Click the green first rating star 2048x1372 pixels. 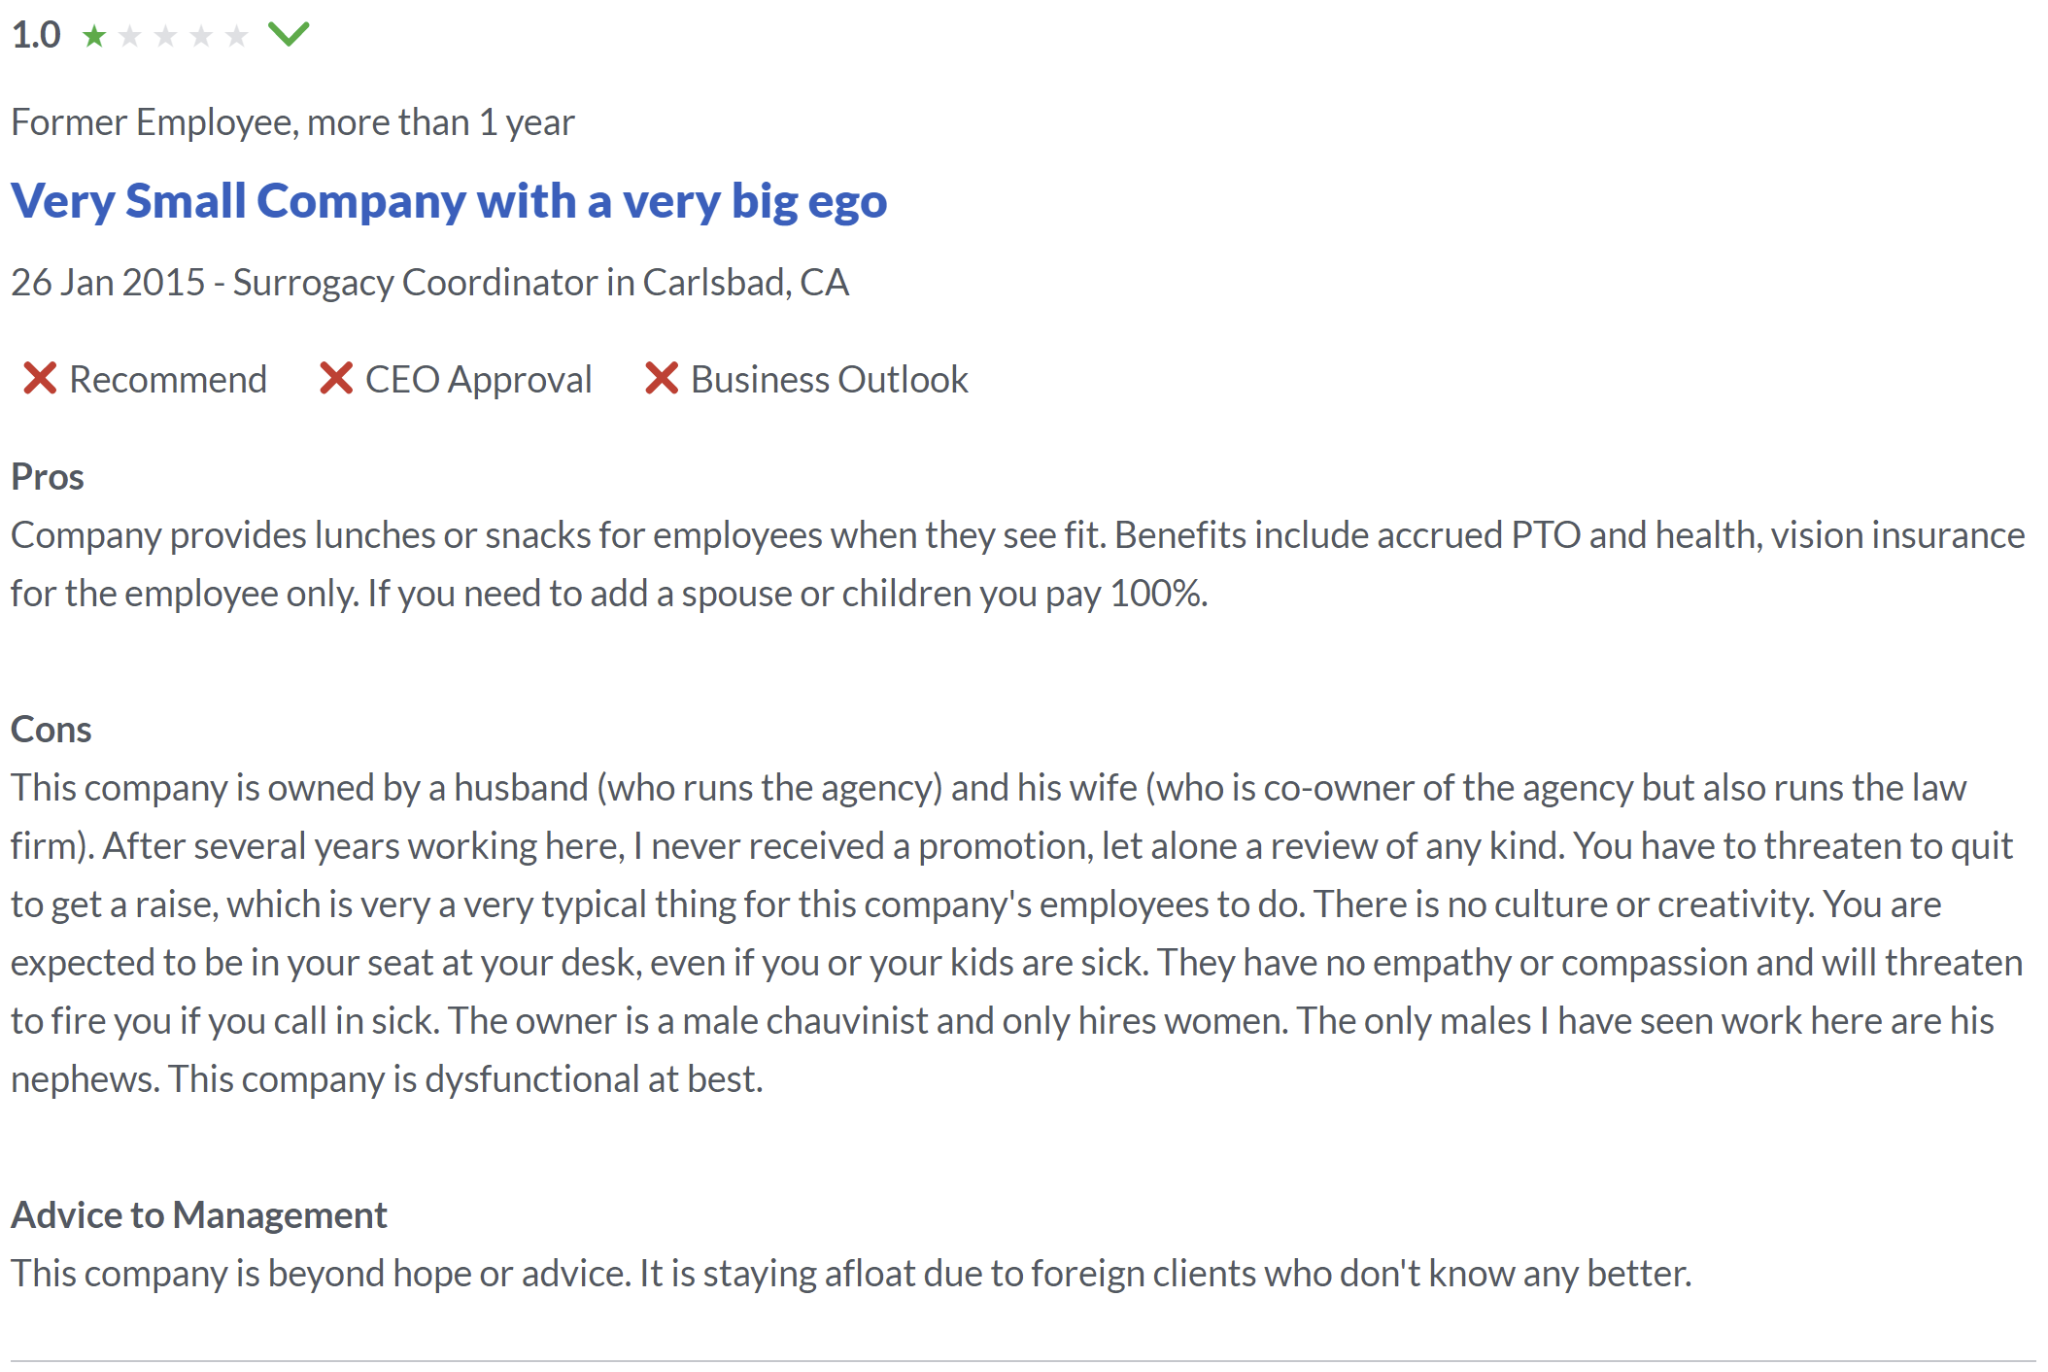(94, 37)
